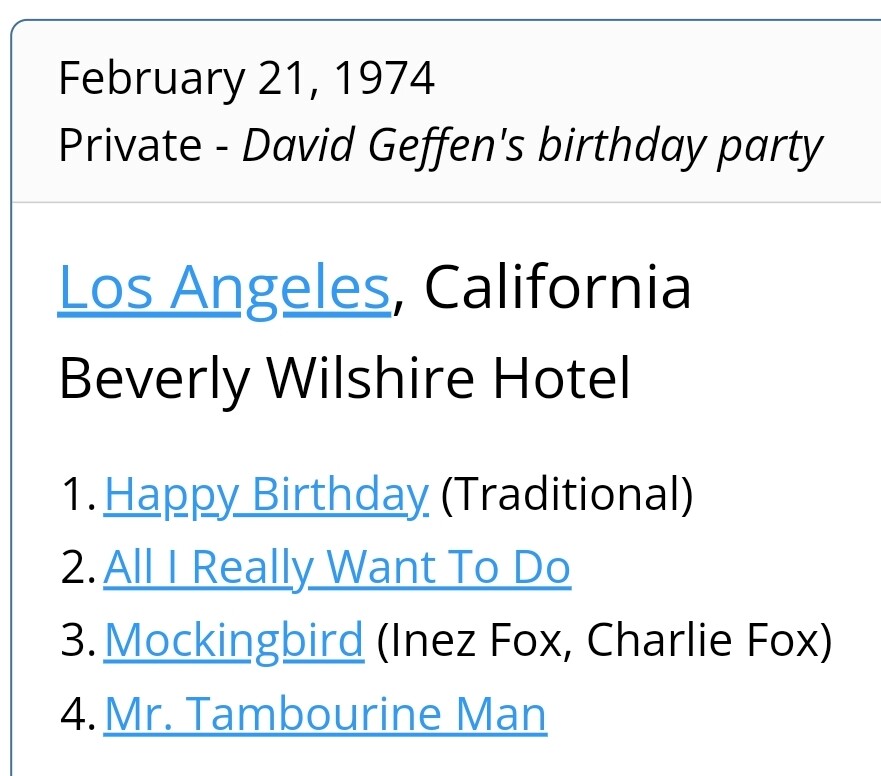
Task: Open the Mockingbird song link
Action: click(x=234, y=641)
